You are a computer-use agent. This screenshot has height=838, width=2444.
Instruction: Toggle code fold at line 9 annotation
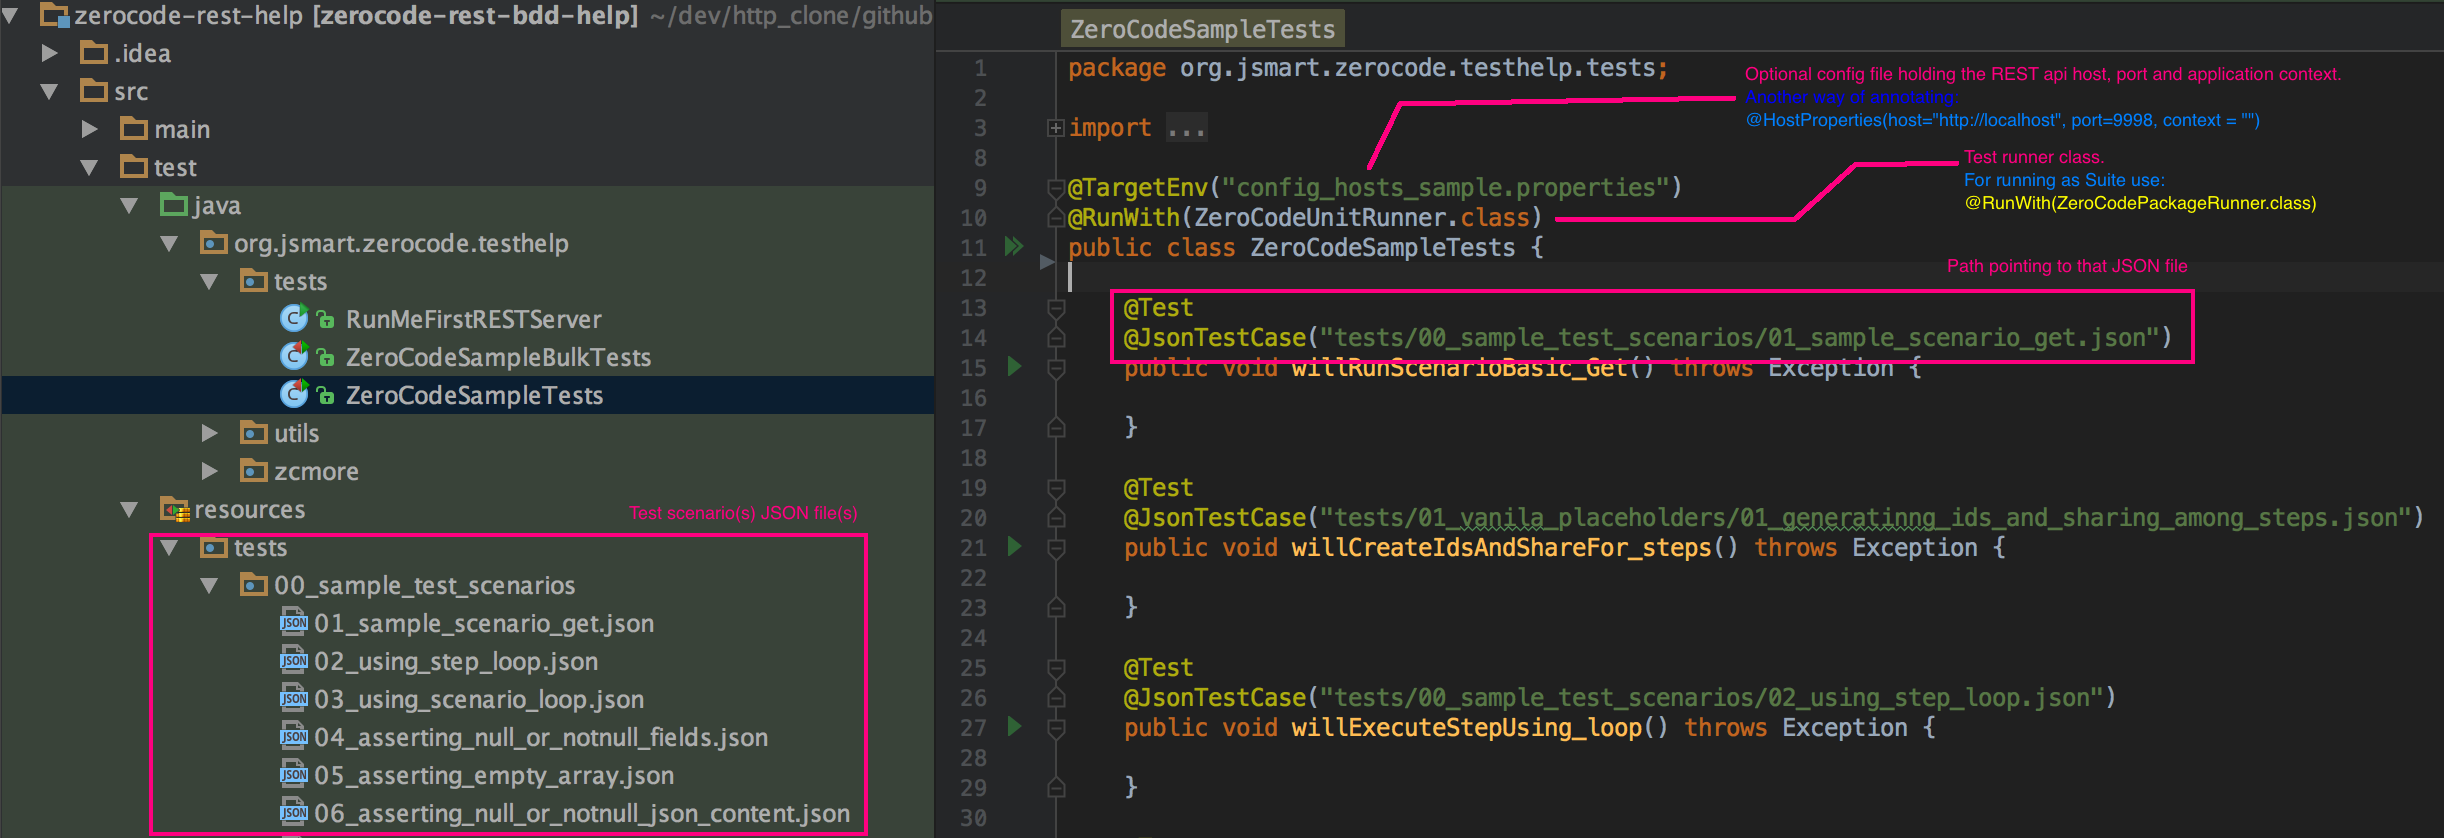click(x=1055, y=188)
